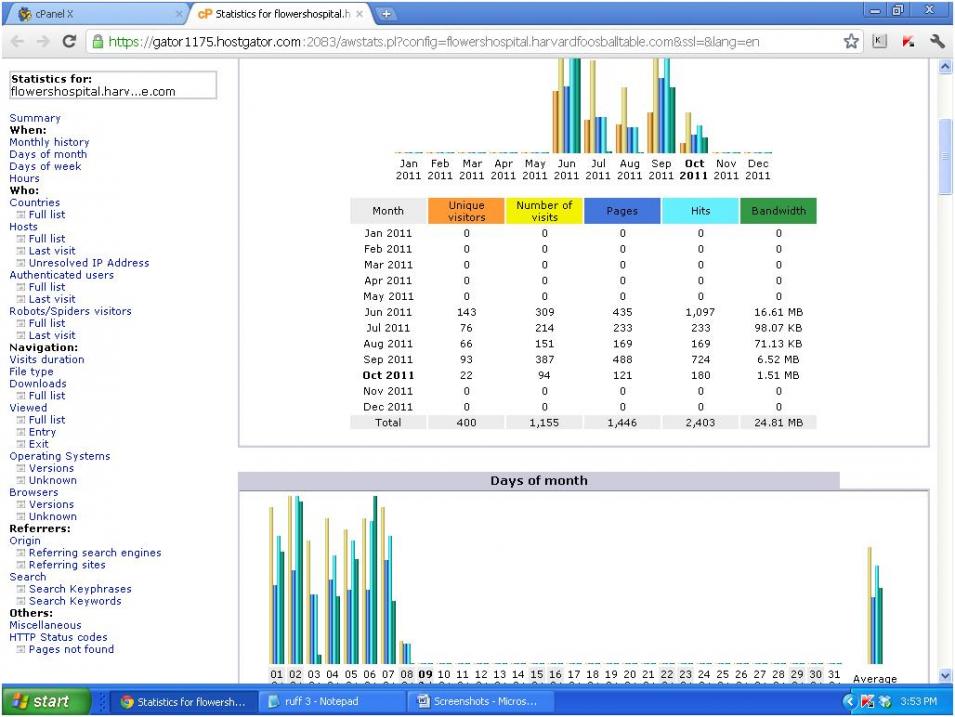This screenshot has width=955, height=717.
Task: Click the Kaspersky K extension icon
Action: pyautogui.click(x=880, y=42)
